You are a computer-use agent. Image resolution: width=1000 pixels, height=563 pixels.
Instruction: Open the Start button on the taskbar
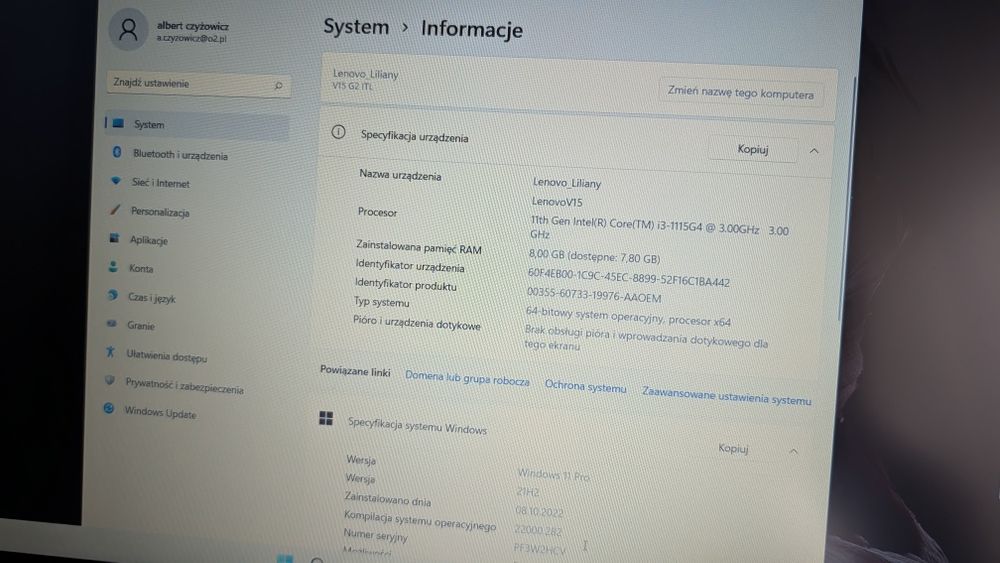point(285,559)
